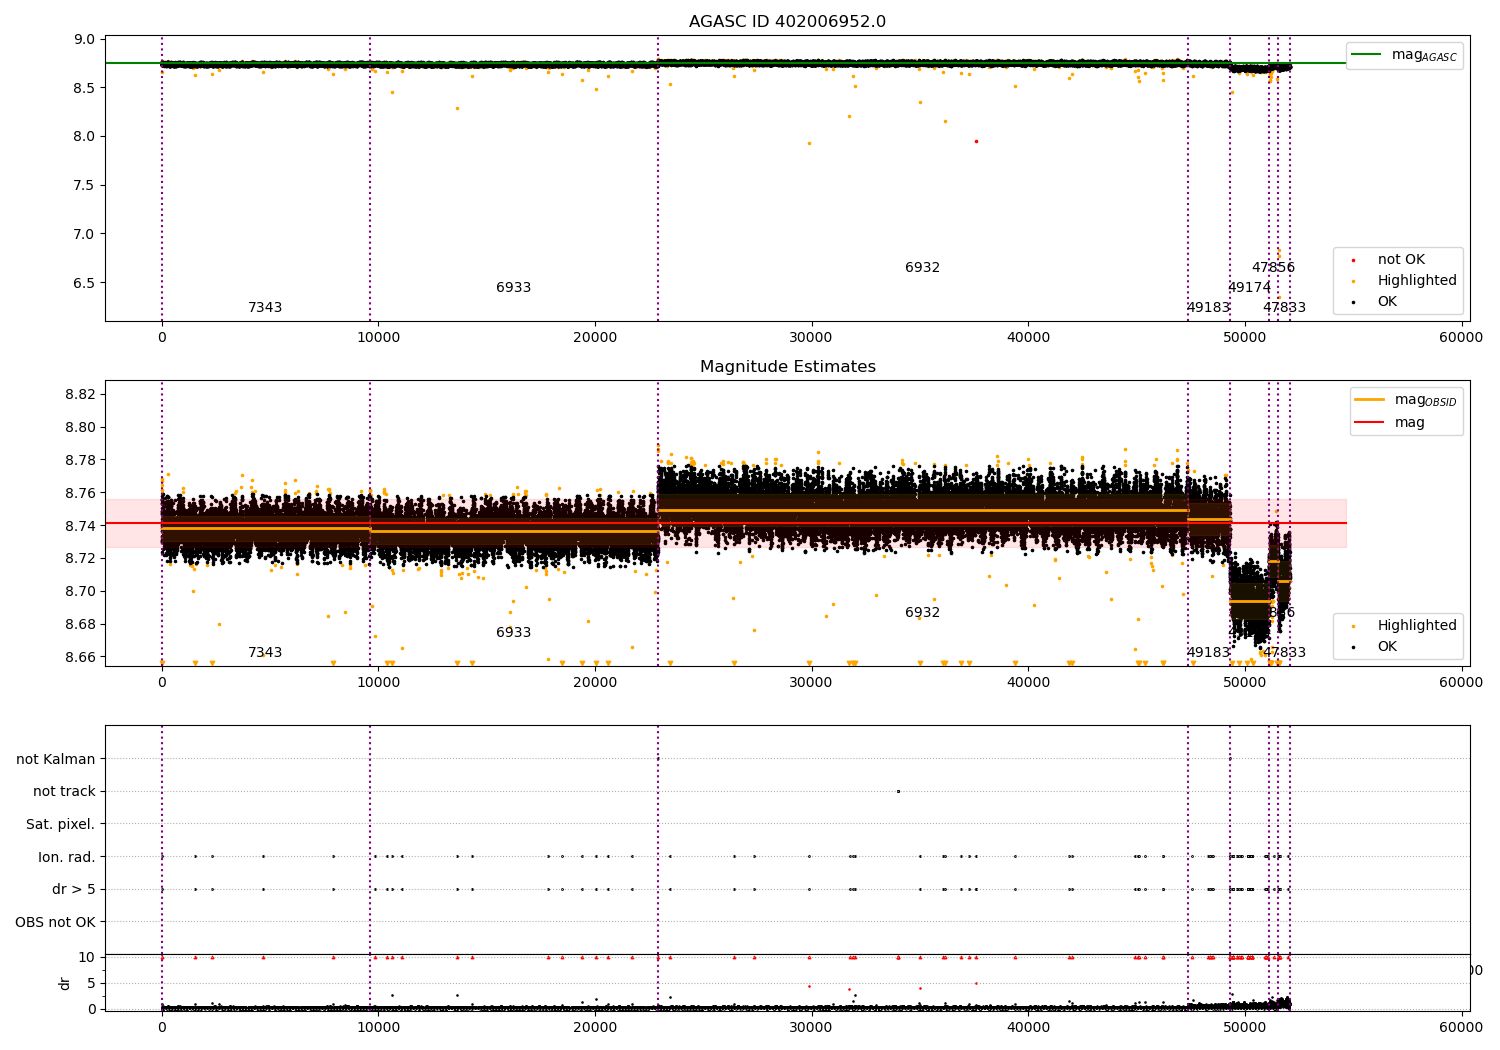Click the "not track" row label
Screen dimensions: 1500x1050
[x=64, y=792]
